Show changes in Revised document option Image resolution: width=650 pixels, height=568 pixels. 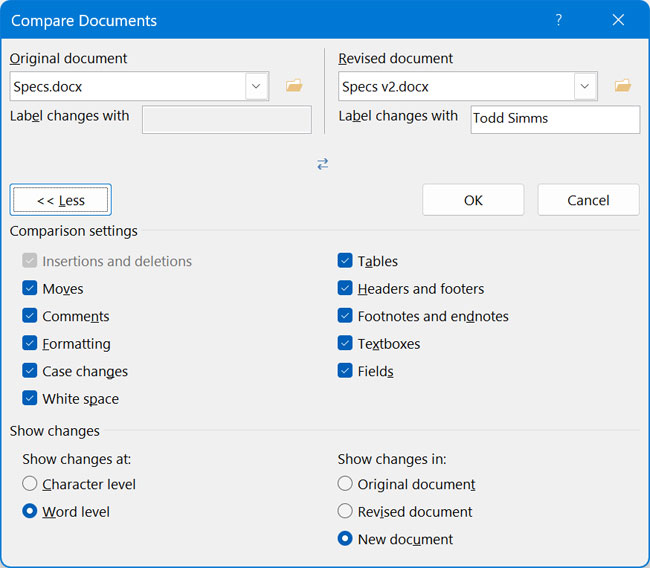pos(345,511)
